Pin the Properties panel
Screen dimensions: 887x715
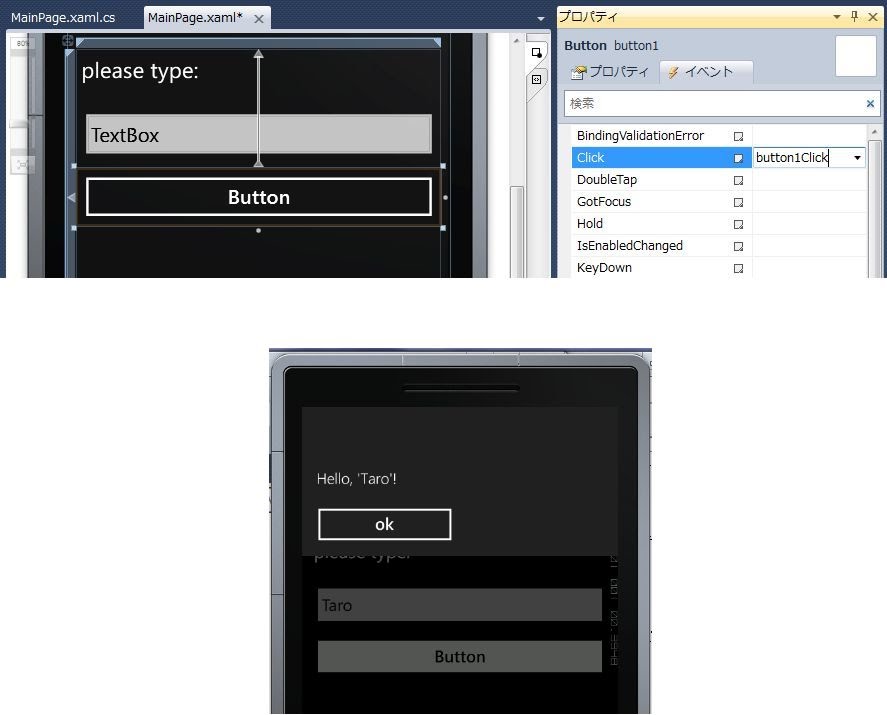(854, 16)
